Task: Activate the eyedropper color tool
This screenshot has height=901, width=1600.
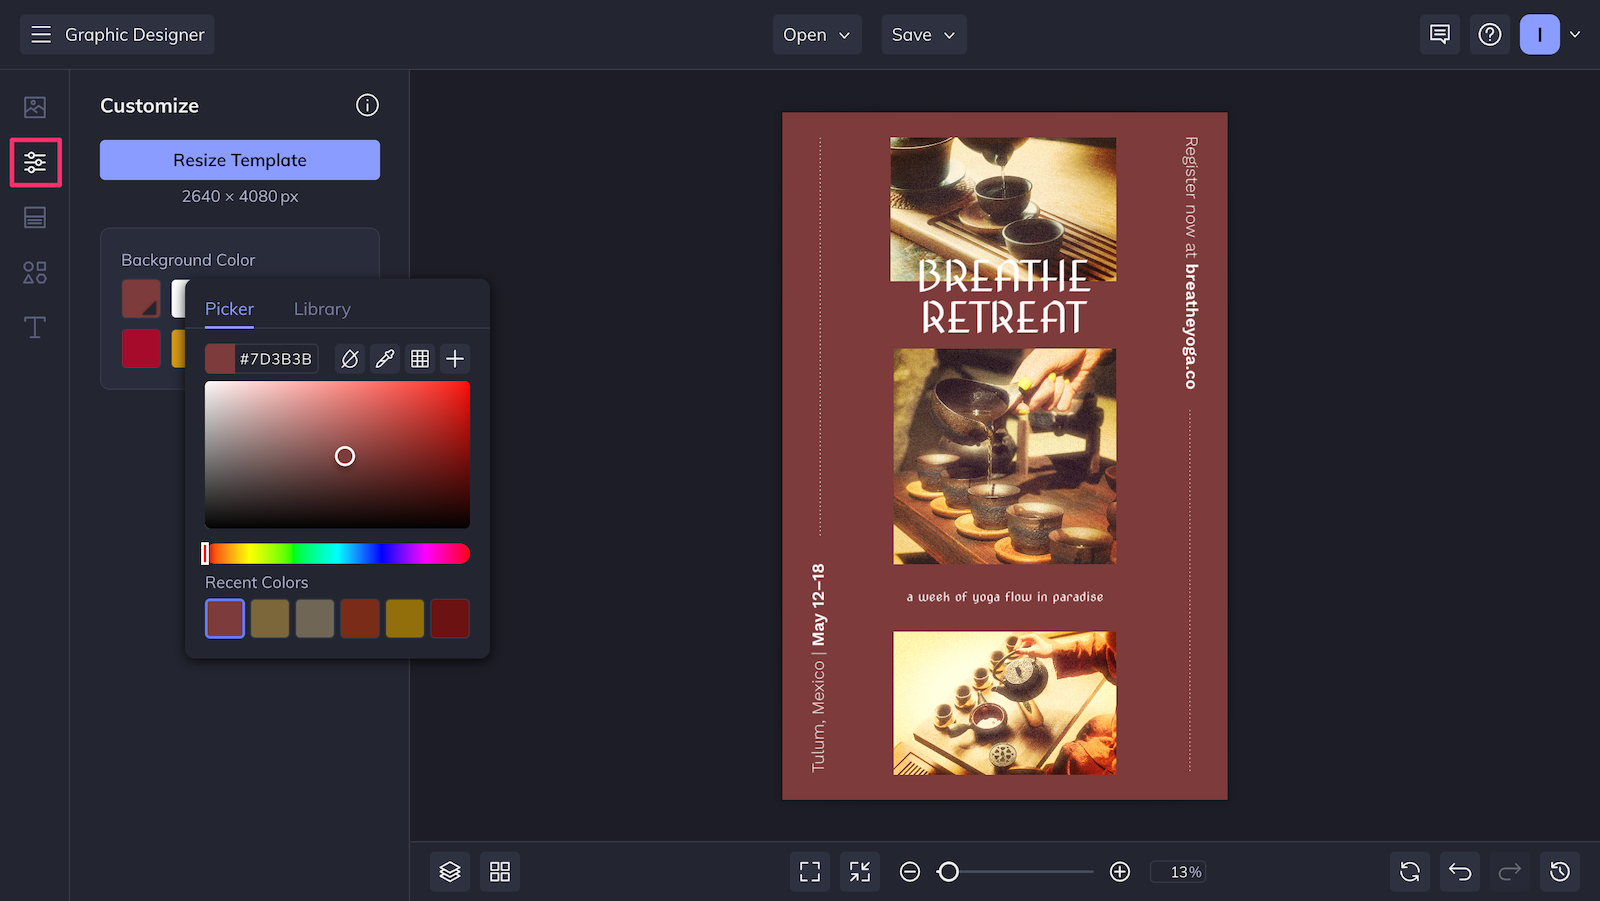Action: (385, 358)
